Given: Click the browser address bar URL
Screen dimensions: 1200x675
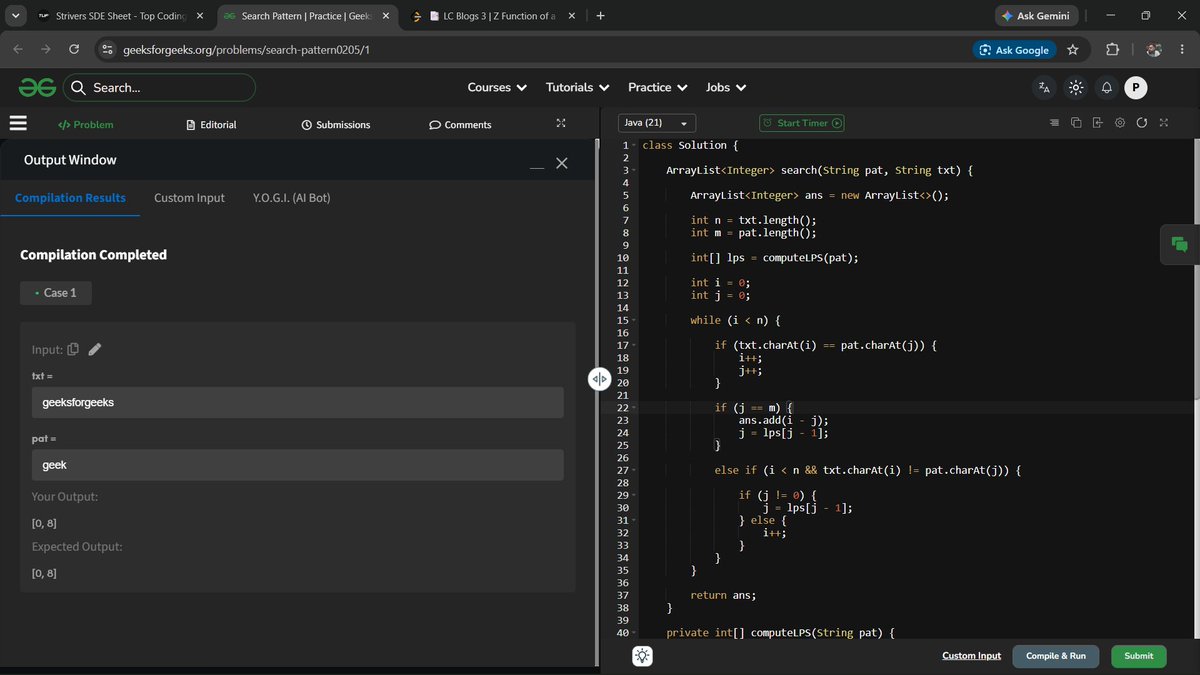Looking at the screenshot, I should pos(246,50).
